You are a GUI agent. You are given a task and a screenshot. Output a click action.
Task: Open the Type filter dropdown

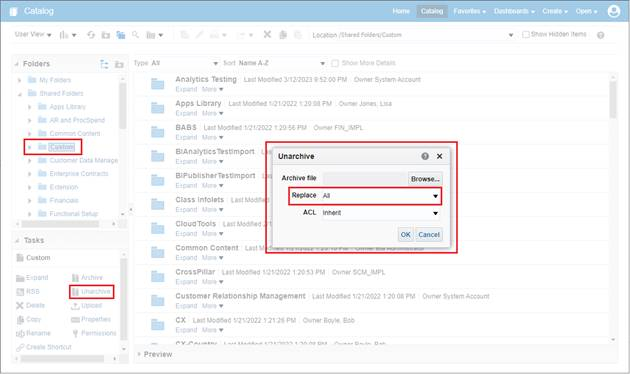185,63
